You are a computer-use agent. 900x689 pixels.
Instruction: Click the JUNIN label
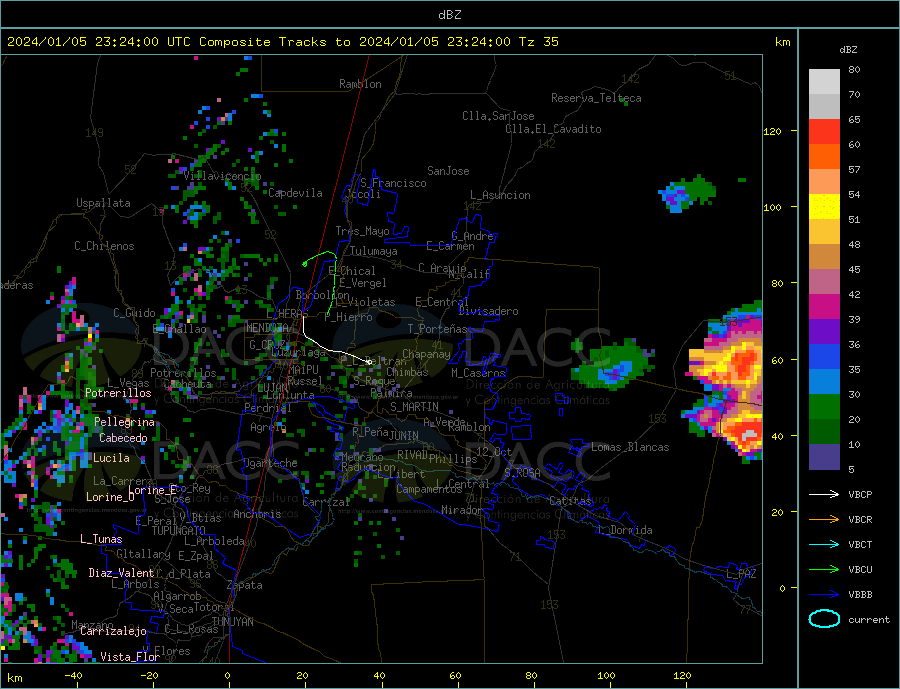click(404, 436)
